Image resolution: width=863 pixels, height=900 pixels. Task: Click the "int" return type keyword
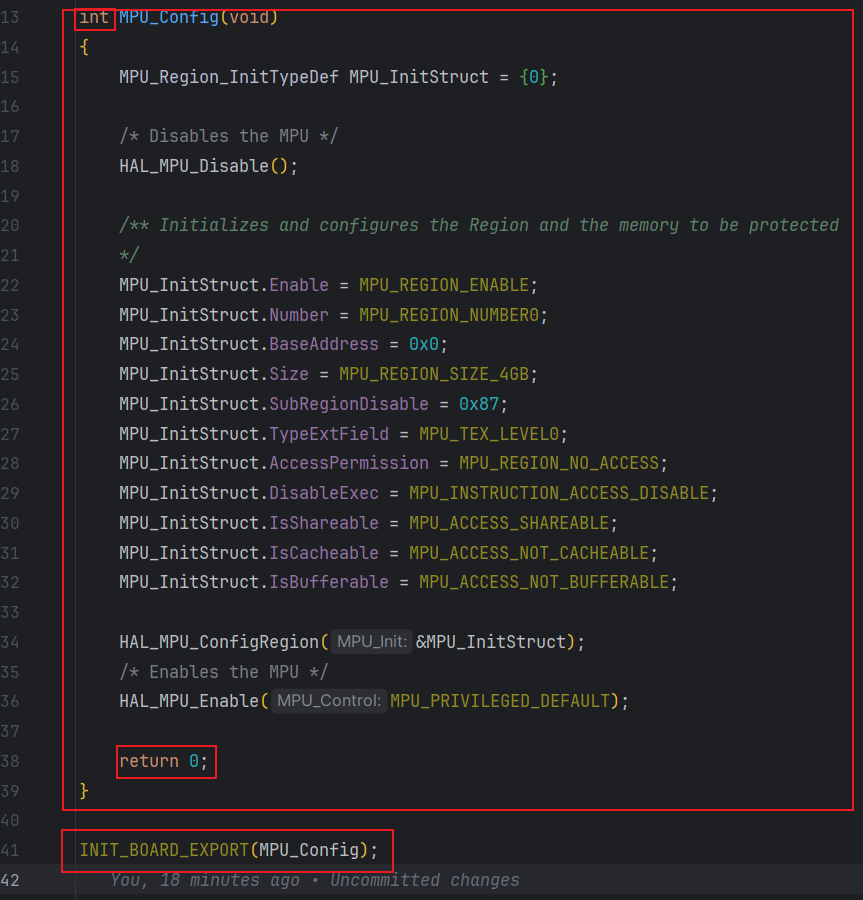click(x=95, y=17)
